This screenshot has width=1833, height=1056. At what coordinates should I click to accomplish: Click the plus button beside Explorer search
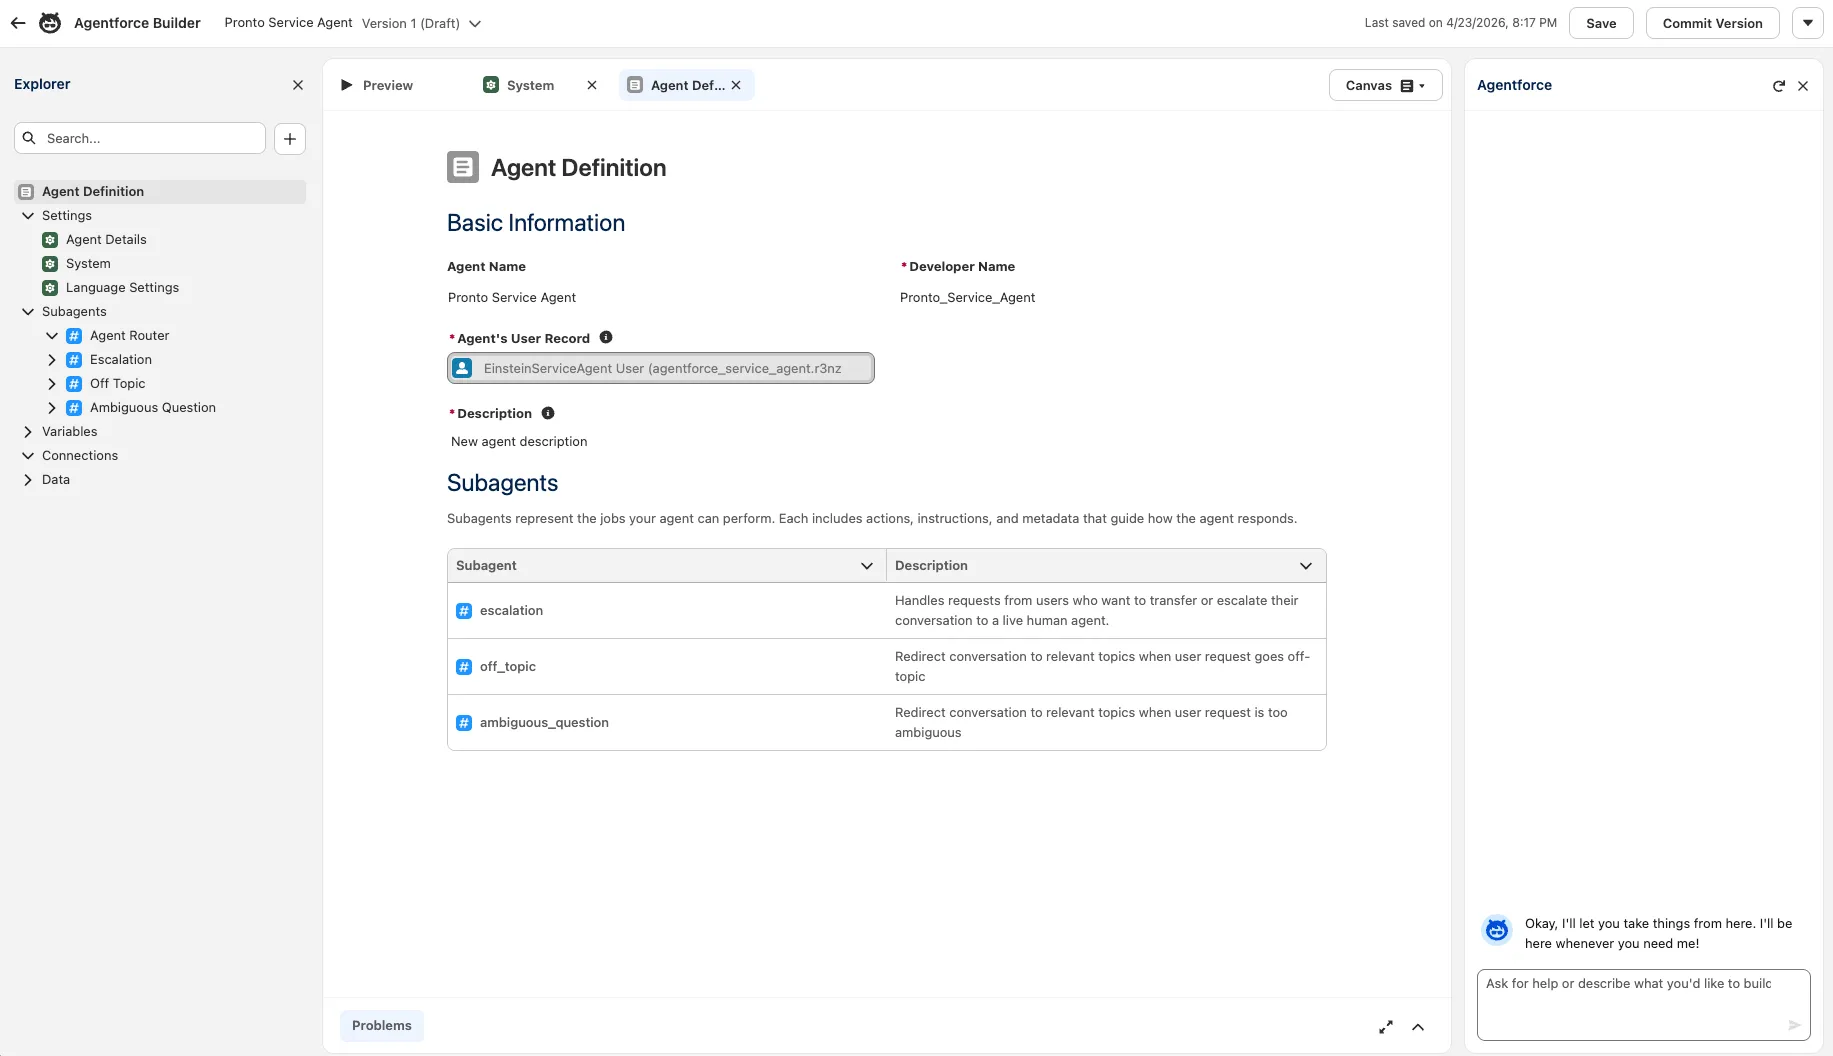pyautogui.click(x=290, y=139)
